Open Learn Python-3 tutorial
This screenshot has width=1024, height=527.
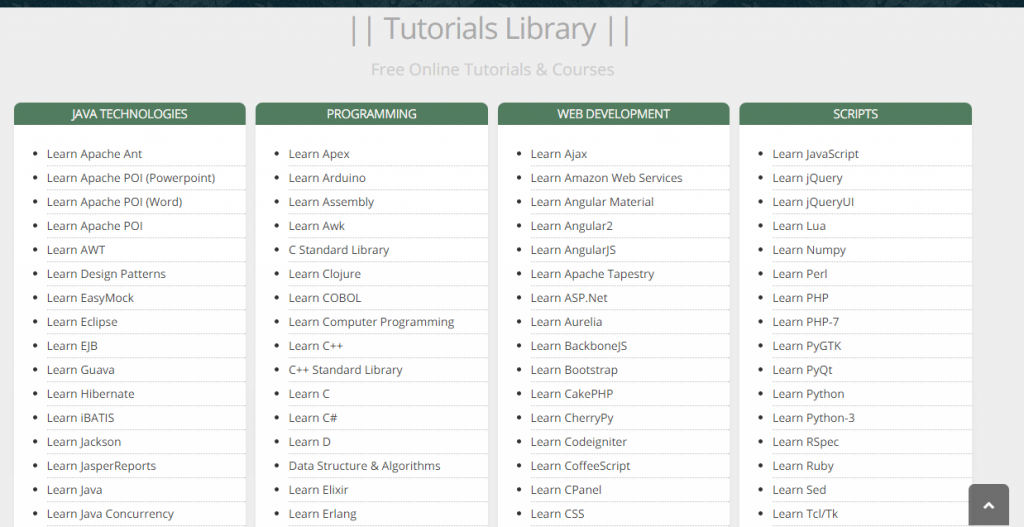click(813, 418)
